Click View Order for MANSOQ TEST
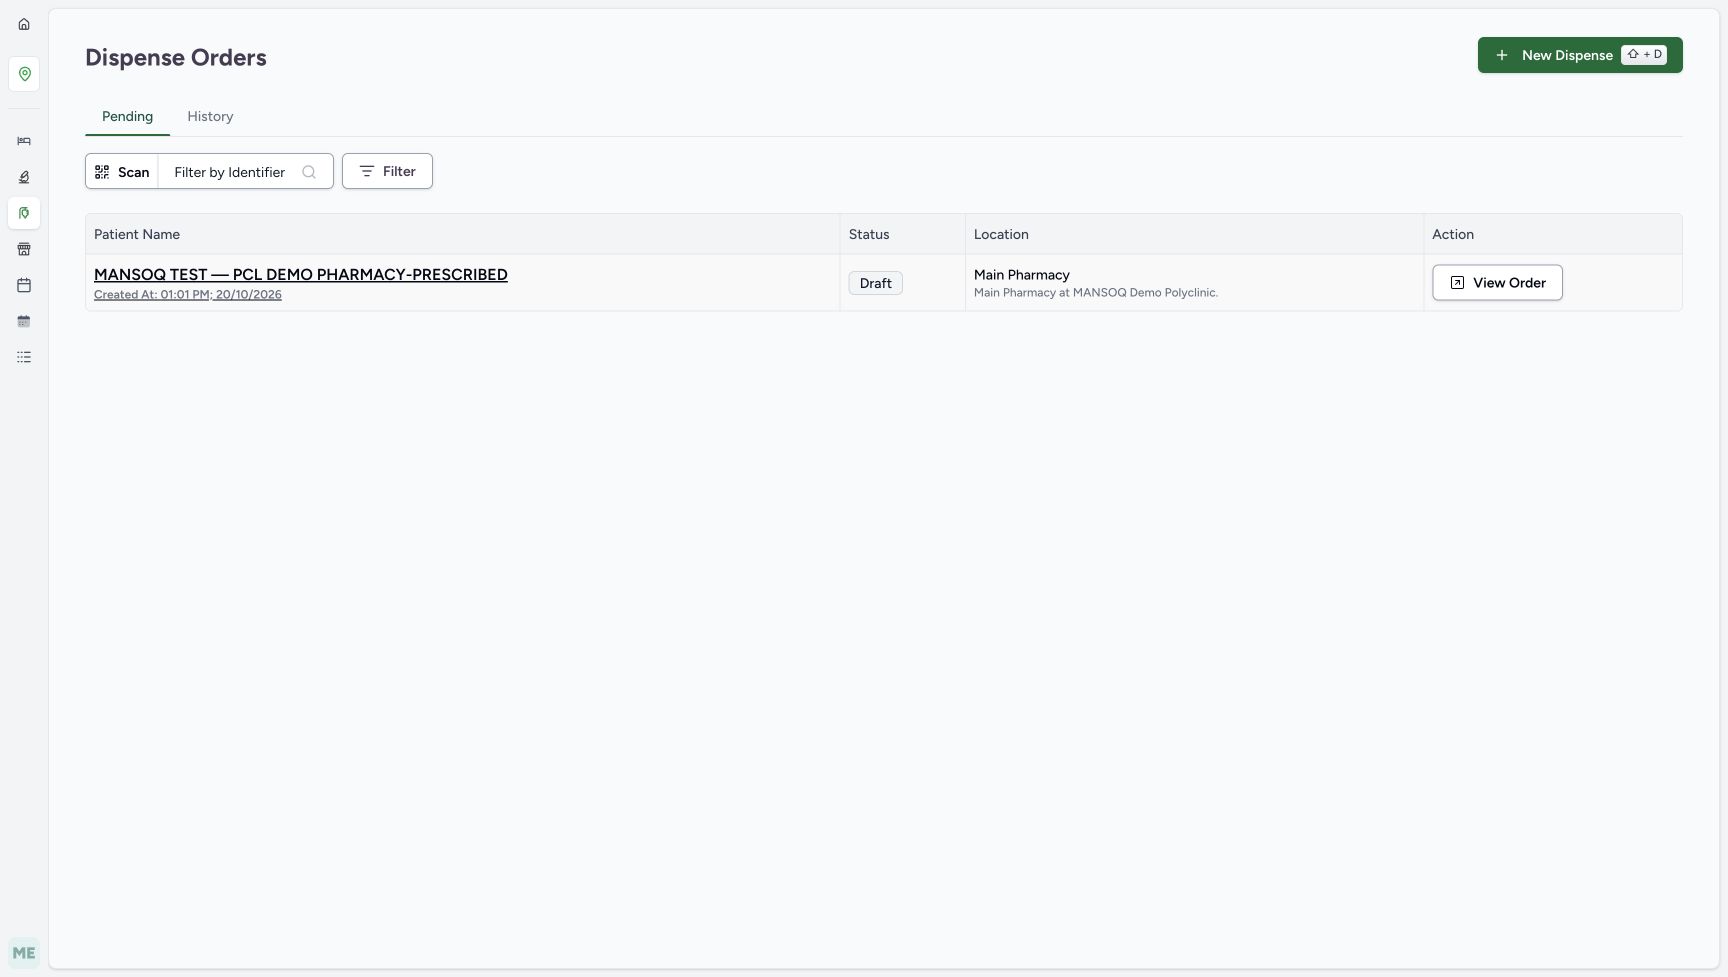The height and width of the screenshot is (977, 1728). [x=1497, y=283]
